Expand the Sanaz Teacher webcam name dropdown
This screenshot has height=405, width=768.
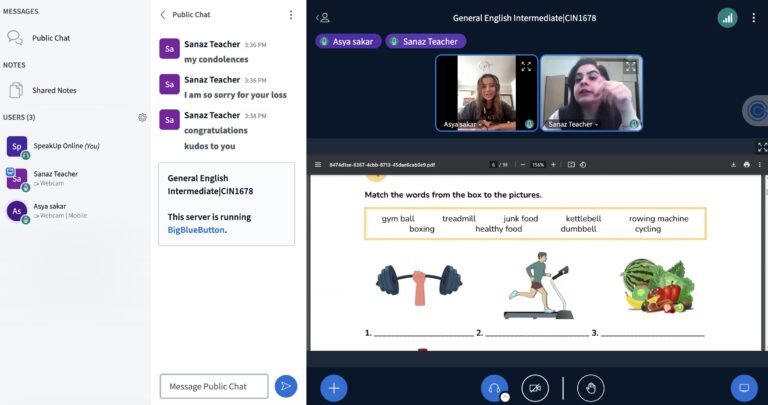click(x=572, y=124)
